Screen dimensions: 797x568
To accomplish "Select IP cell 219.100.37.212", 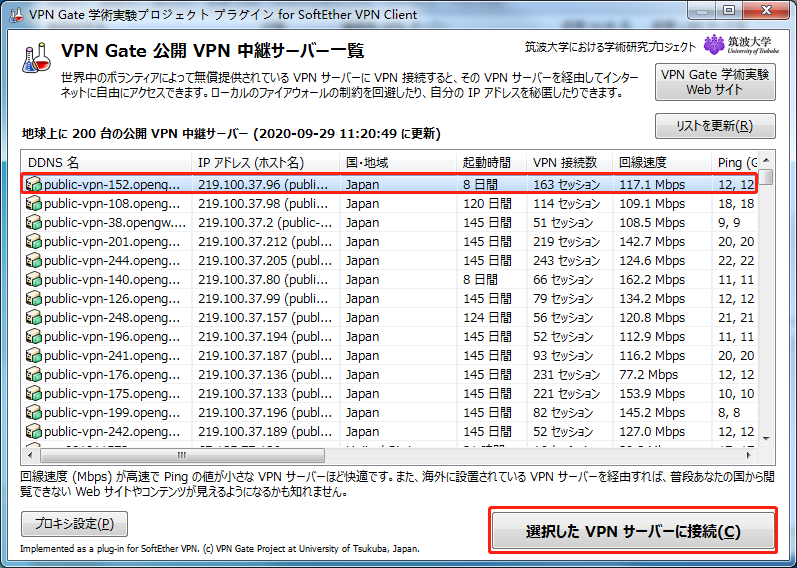I will coord(265,242).
